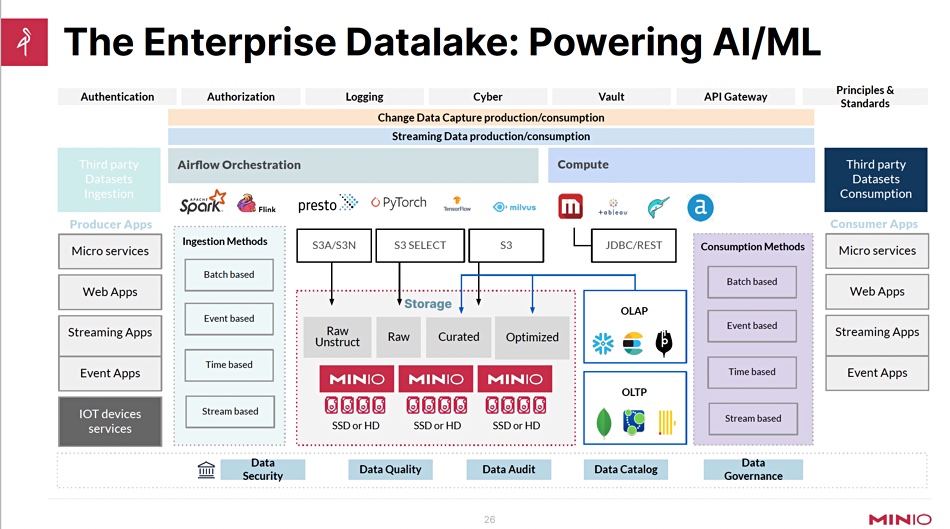Click the Authorization header box
The height and width of the screenshot is (529, 950).
coord(241,96)
